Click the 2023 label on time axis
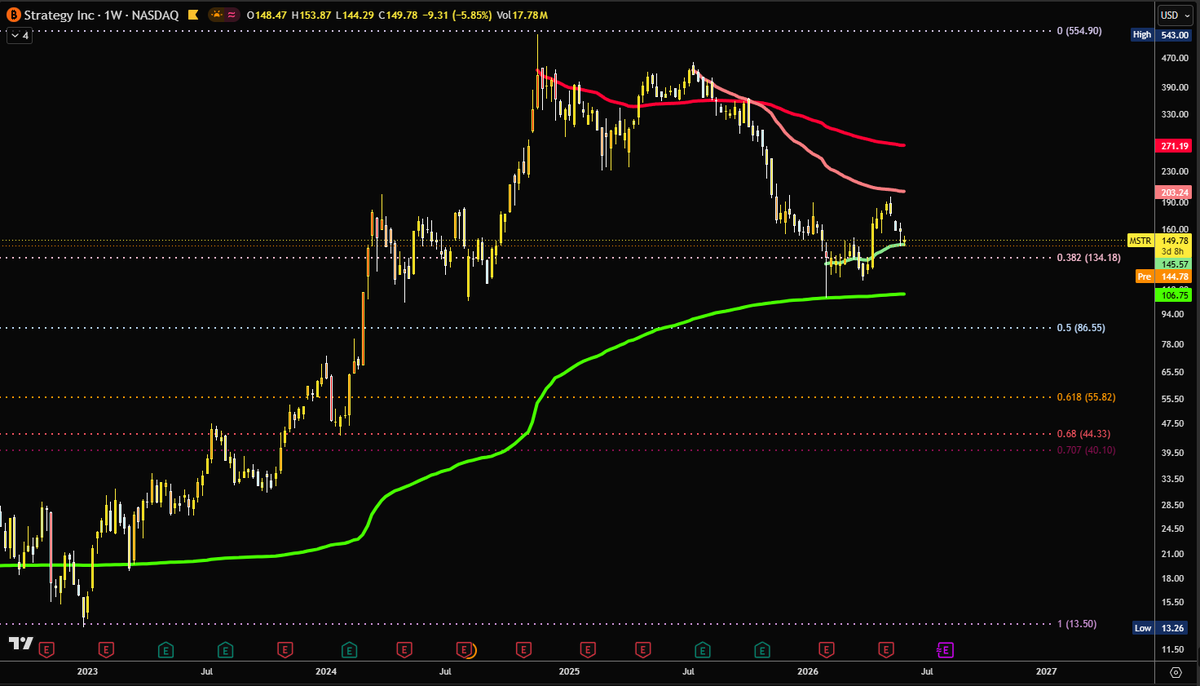 (x=87, y=673)
